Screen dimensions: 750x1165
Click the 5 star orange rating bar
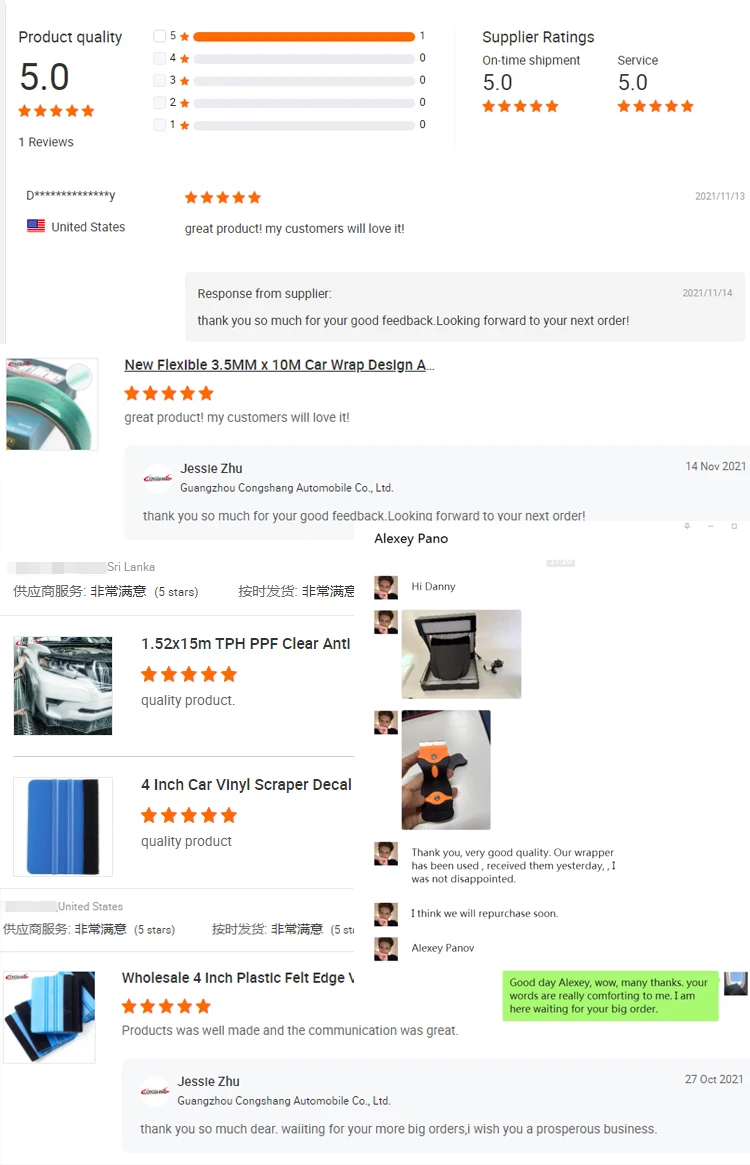[304, 36]
